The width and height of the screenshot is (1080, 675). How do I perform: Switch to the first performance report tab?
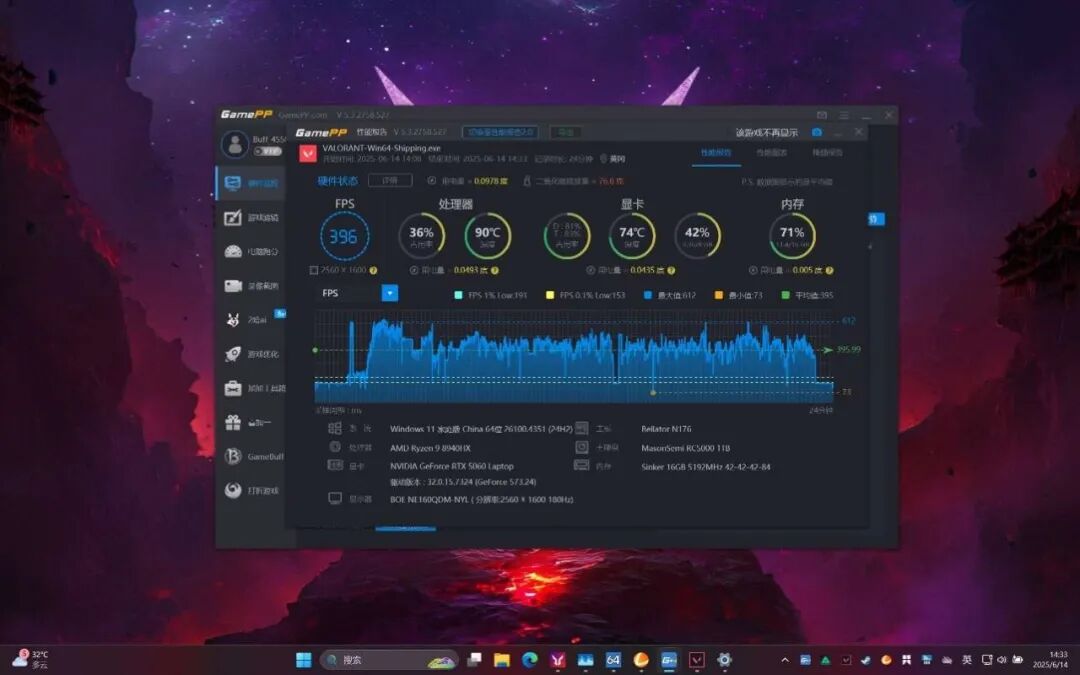pyautogui.click(x=716, y=153)
